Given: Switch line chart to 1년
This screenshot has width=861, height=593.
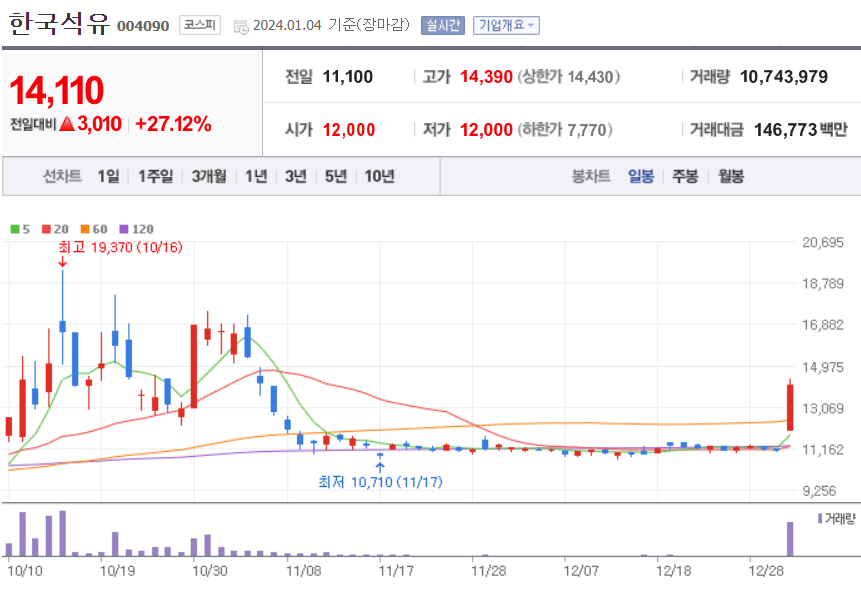Looking at the screenshot, I should point(256,176).
